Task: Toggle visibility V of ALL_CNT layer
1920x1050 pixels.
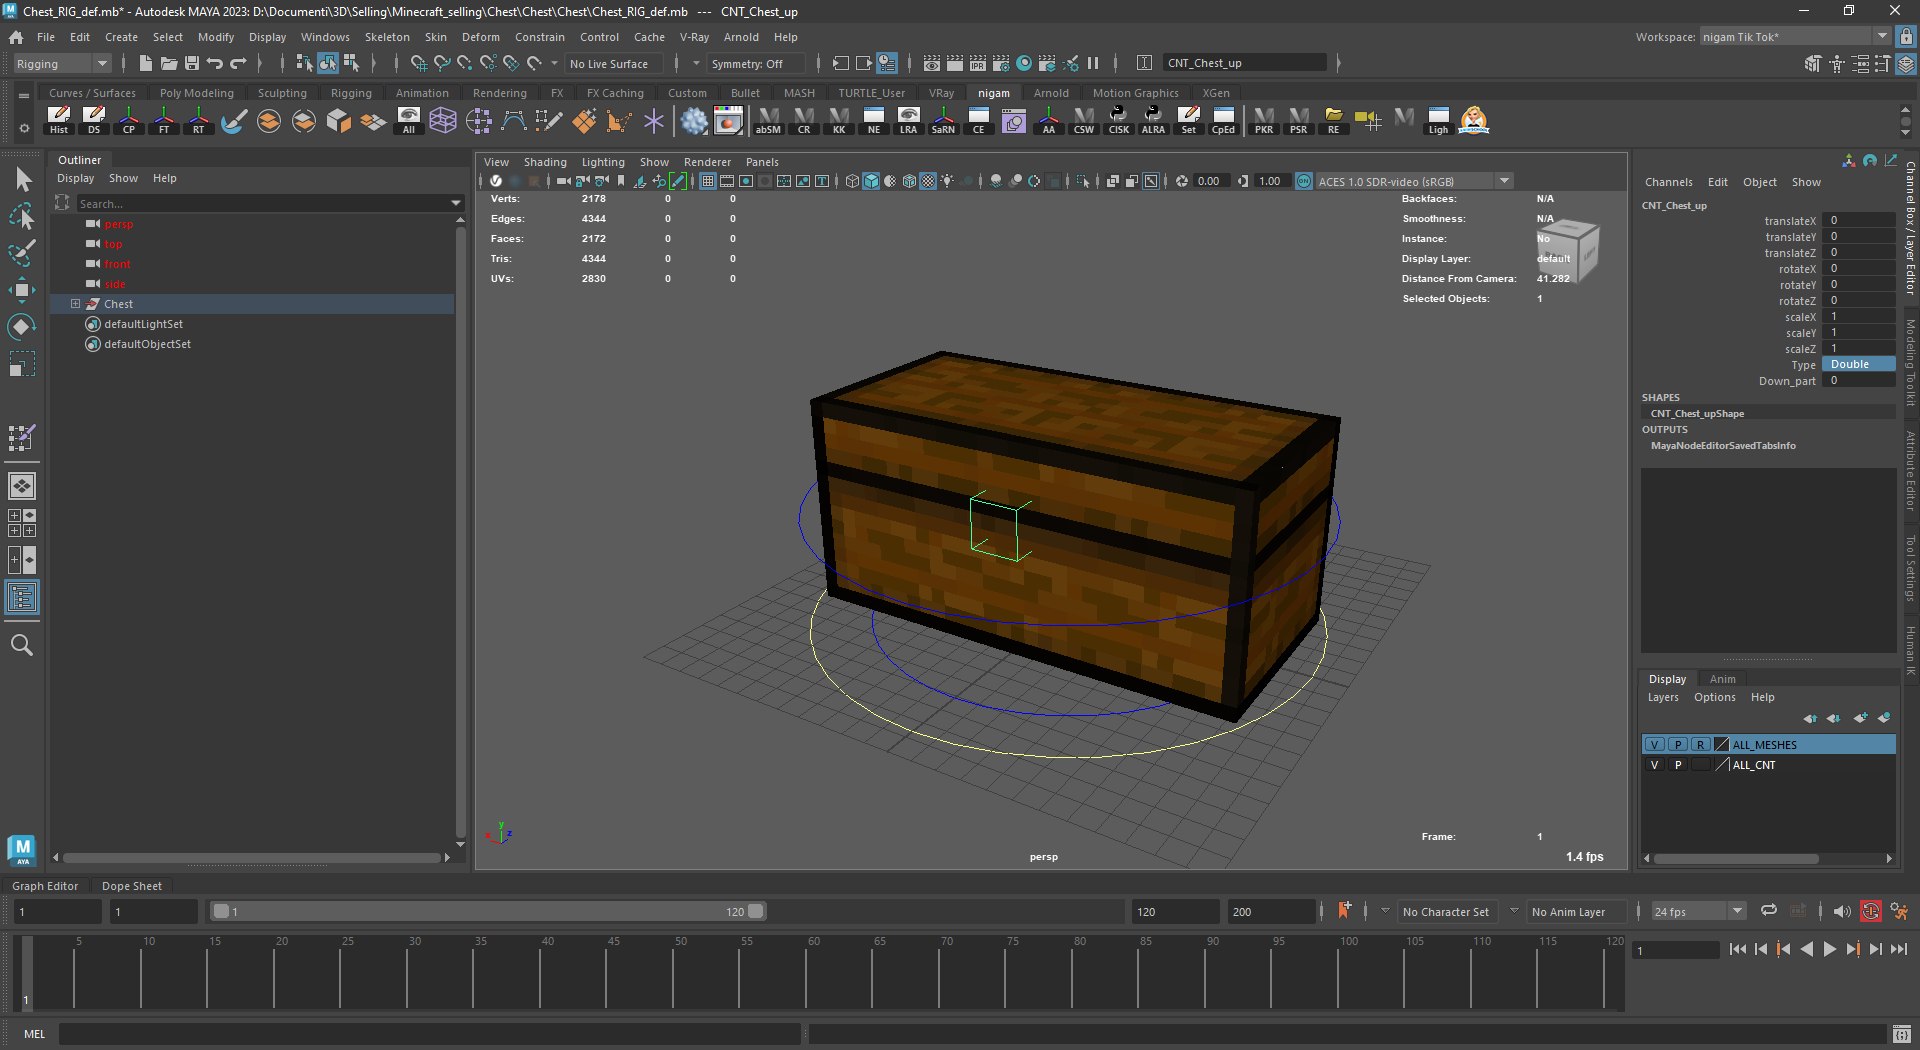Action: [1654, 765]
